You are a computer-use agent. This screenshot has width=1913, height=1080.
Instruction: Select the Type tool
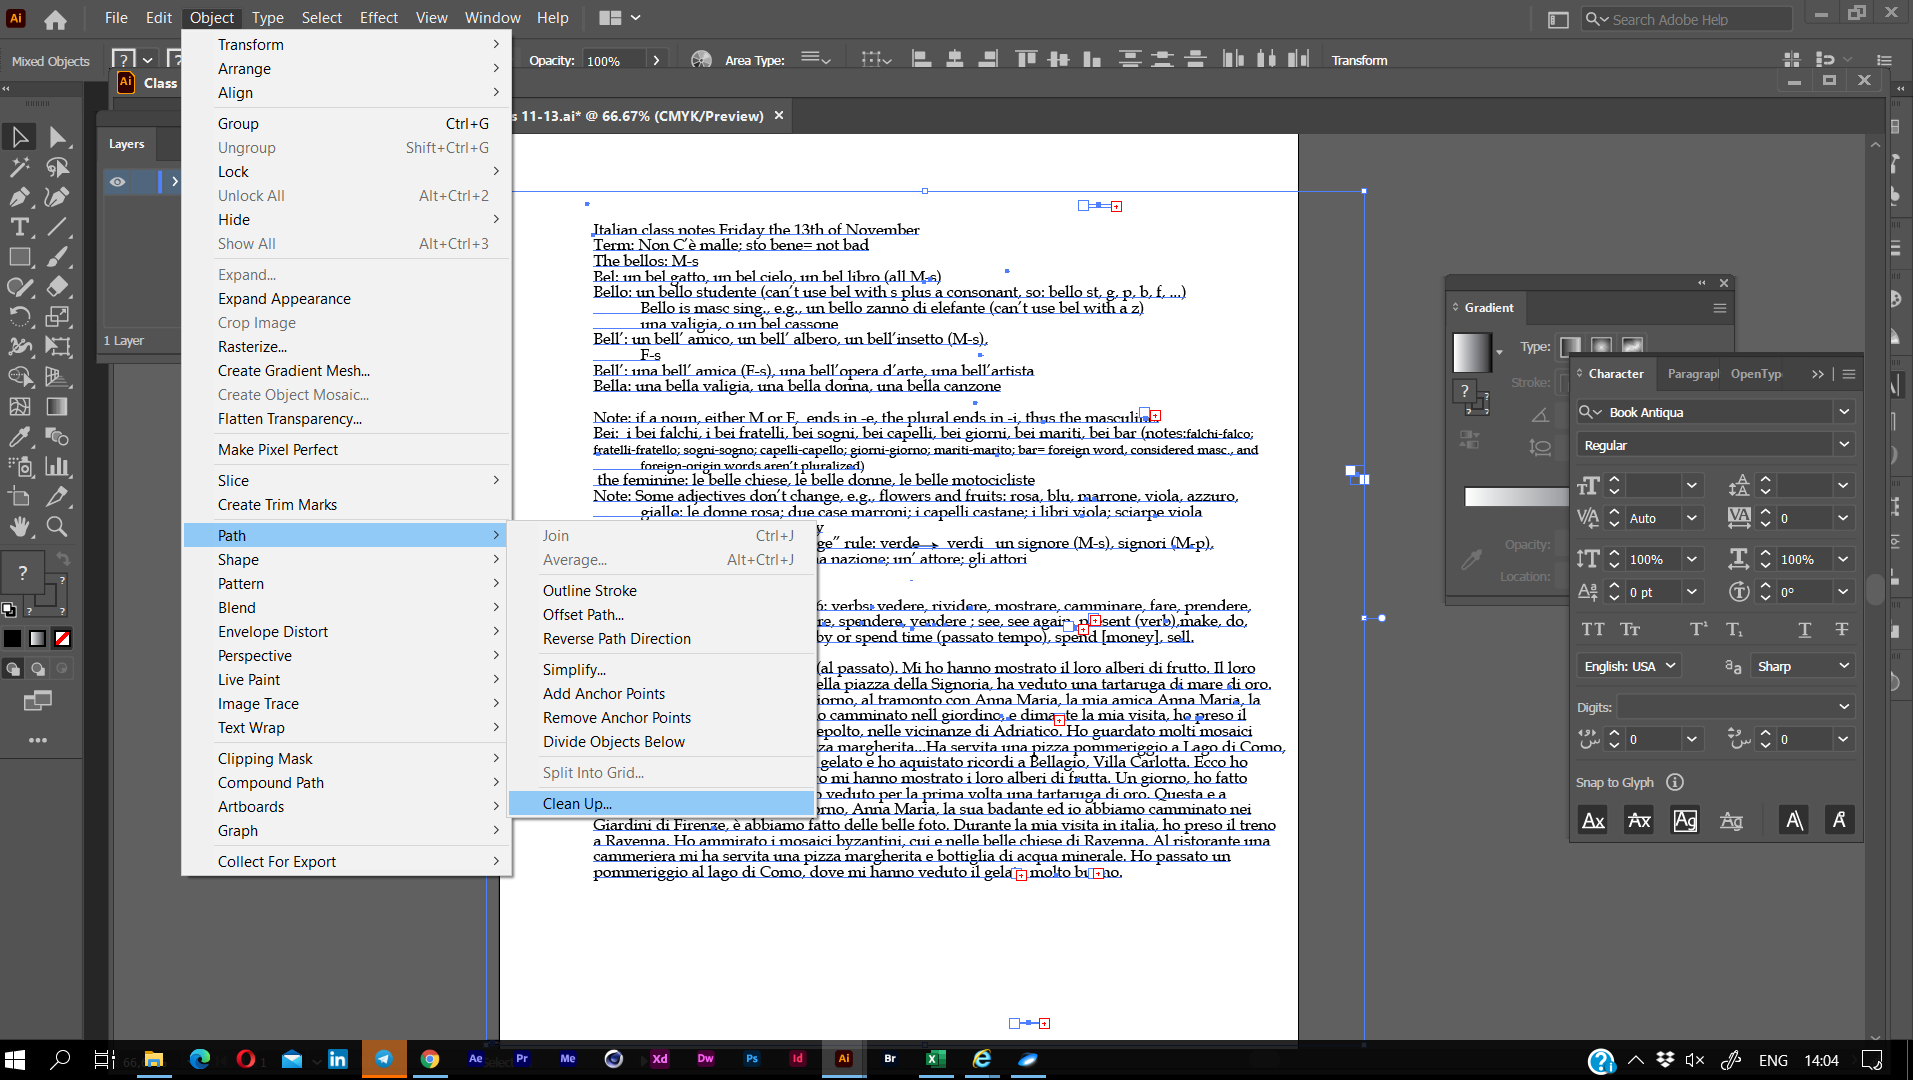coord(20,227)
